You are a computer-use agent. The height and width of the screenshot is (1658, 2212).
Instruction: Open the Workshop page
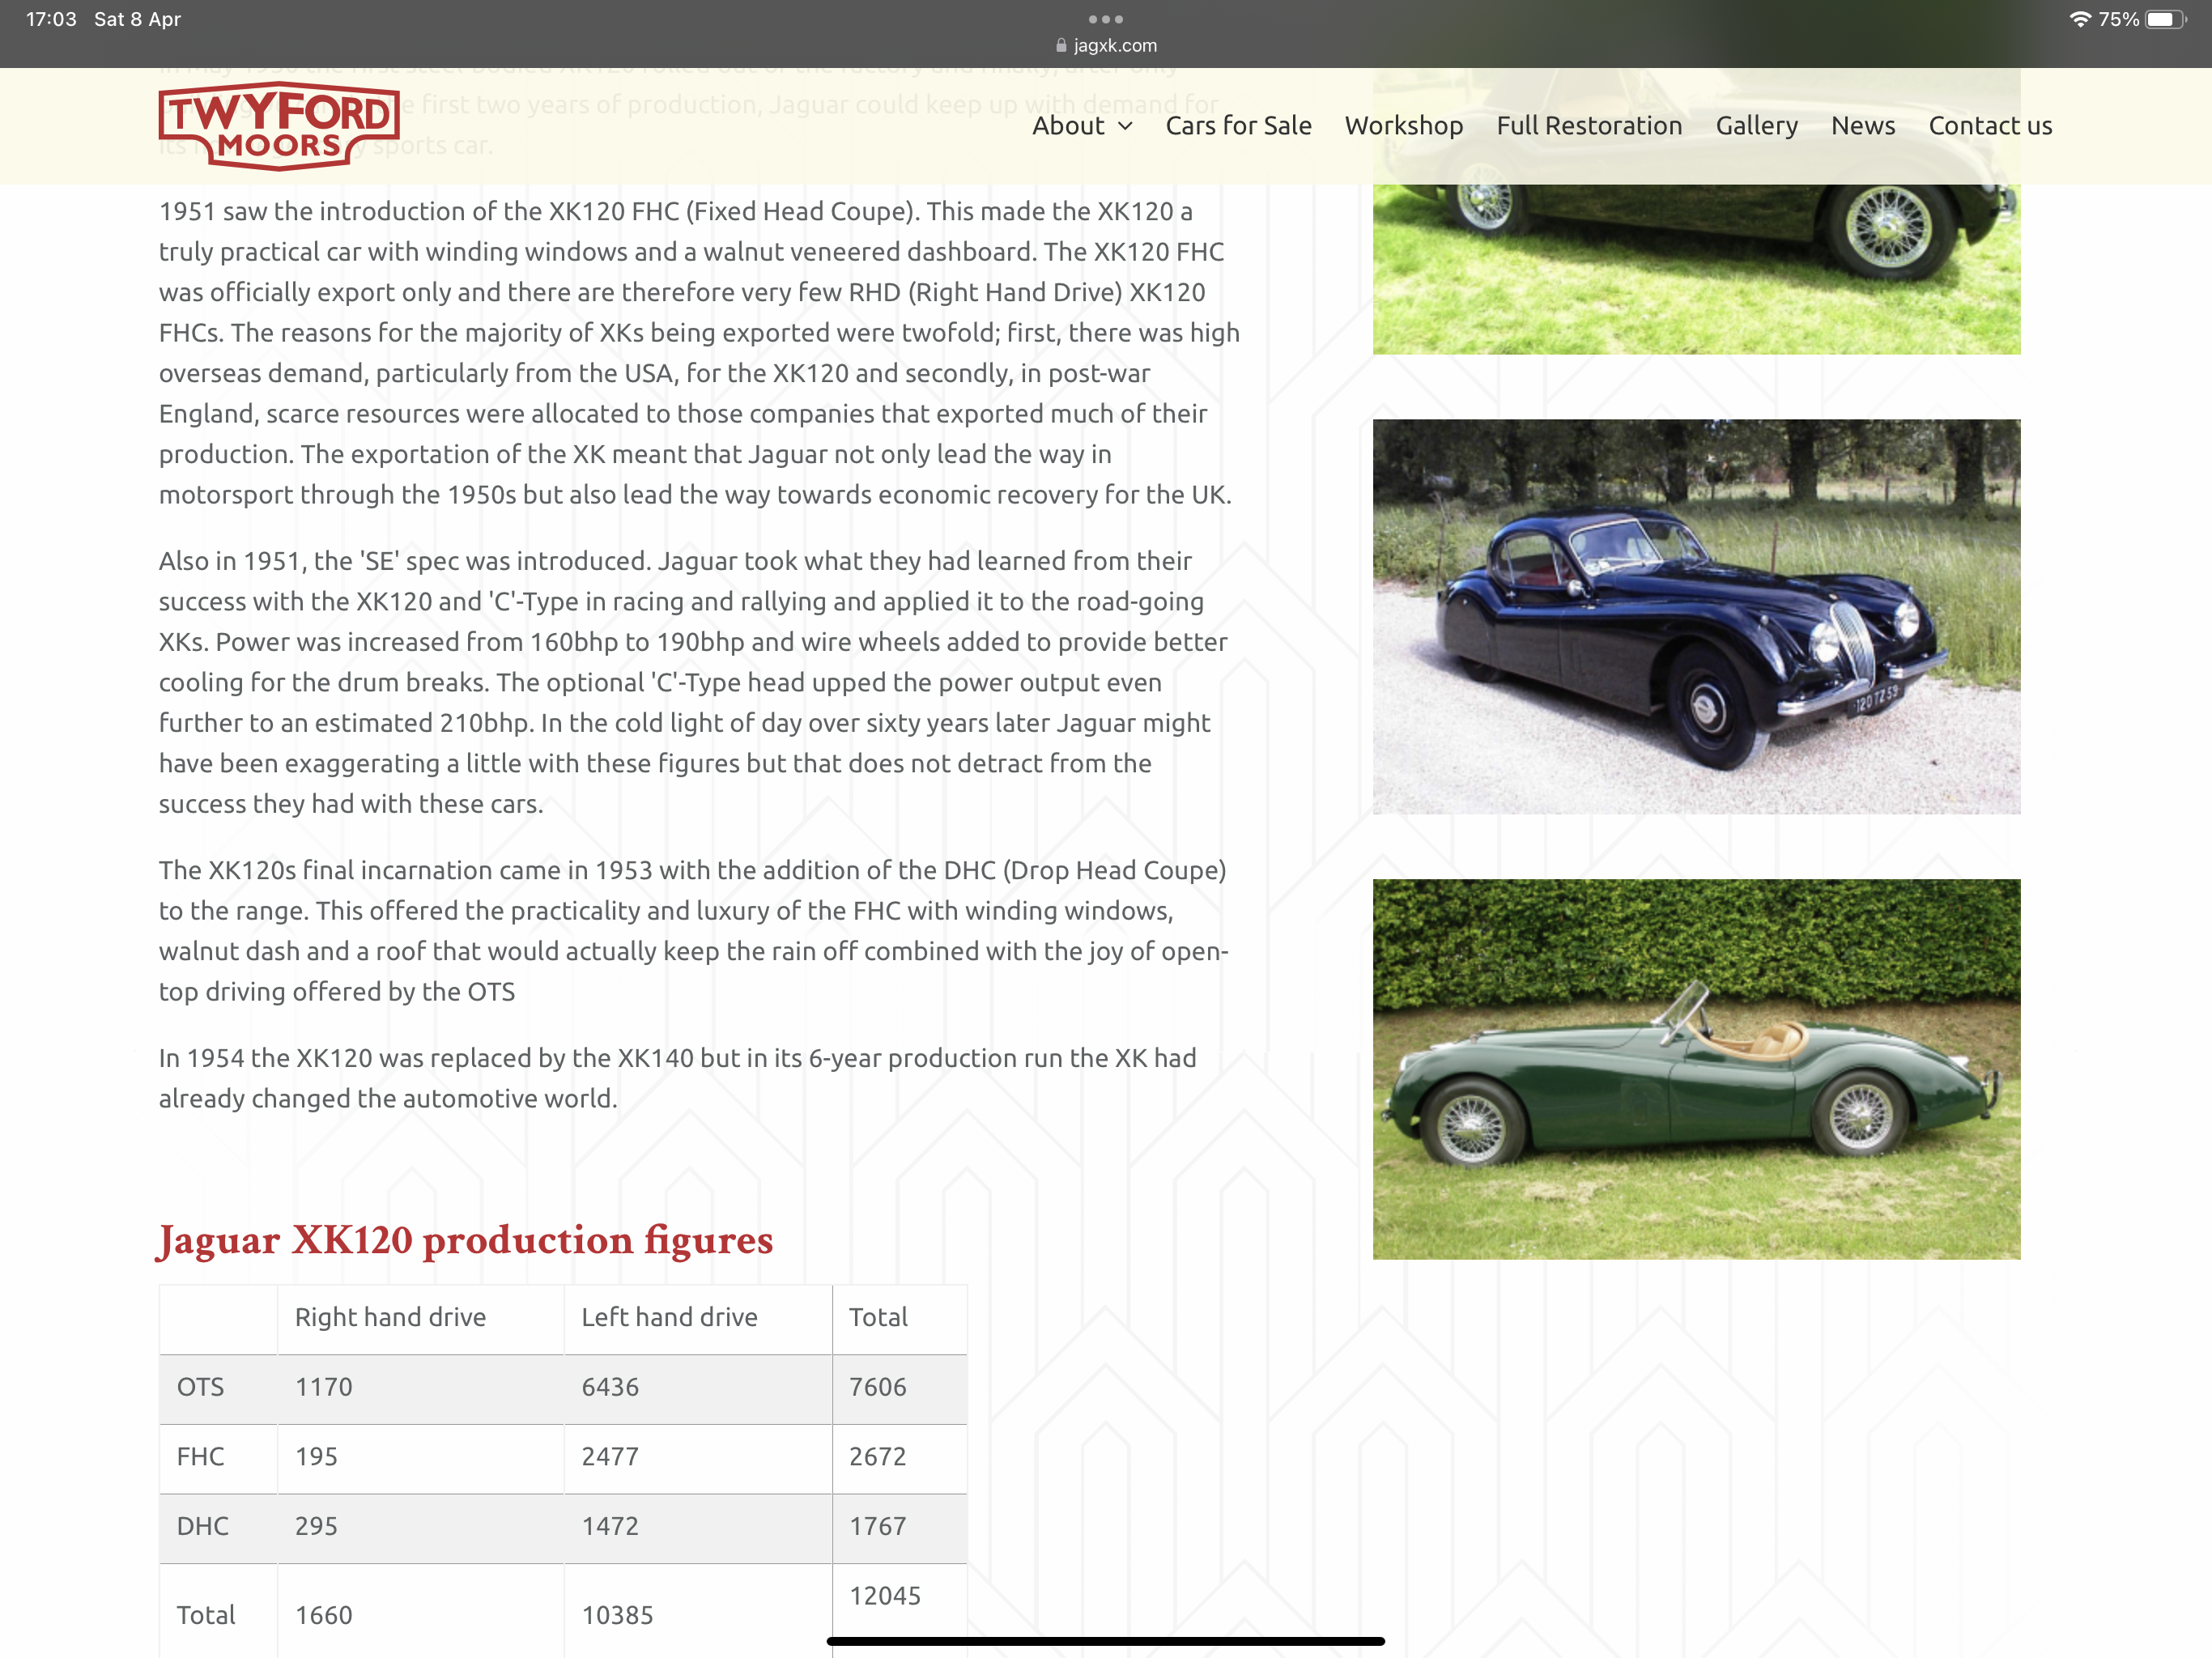point(1403,126)
